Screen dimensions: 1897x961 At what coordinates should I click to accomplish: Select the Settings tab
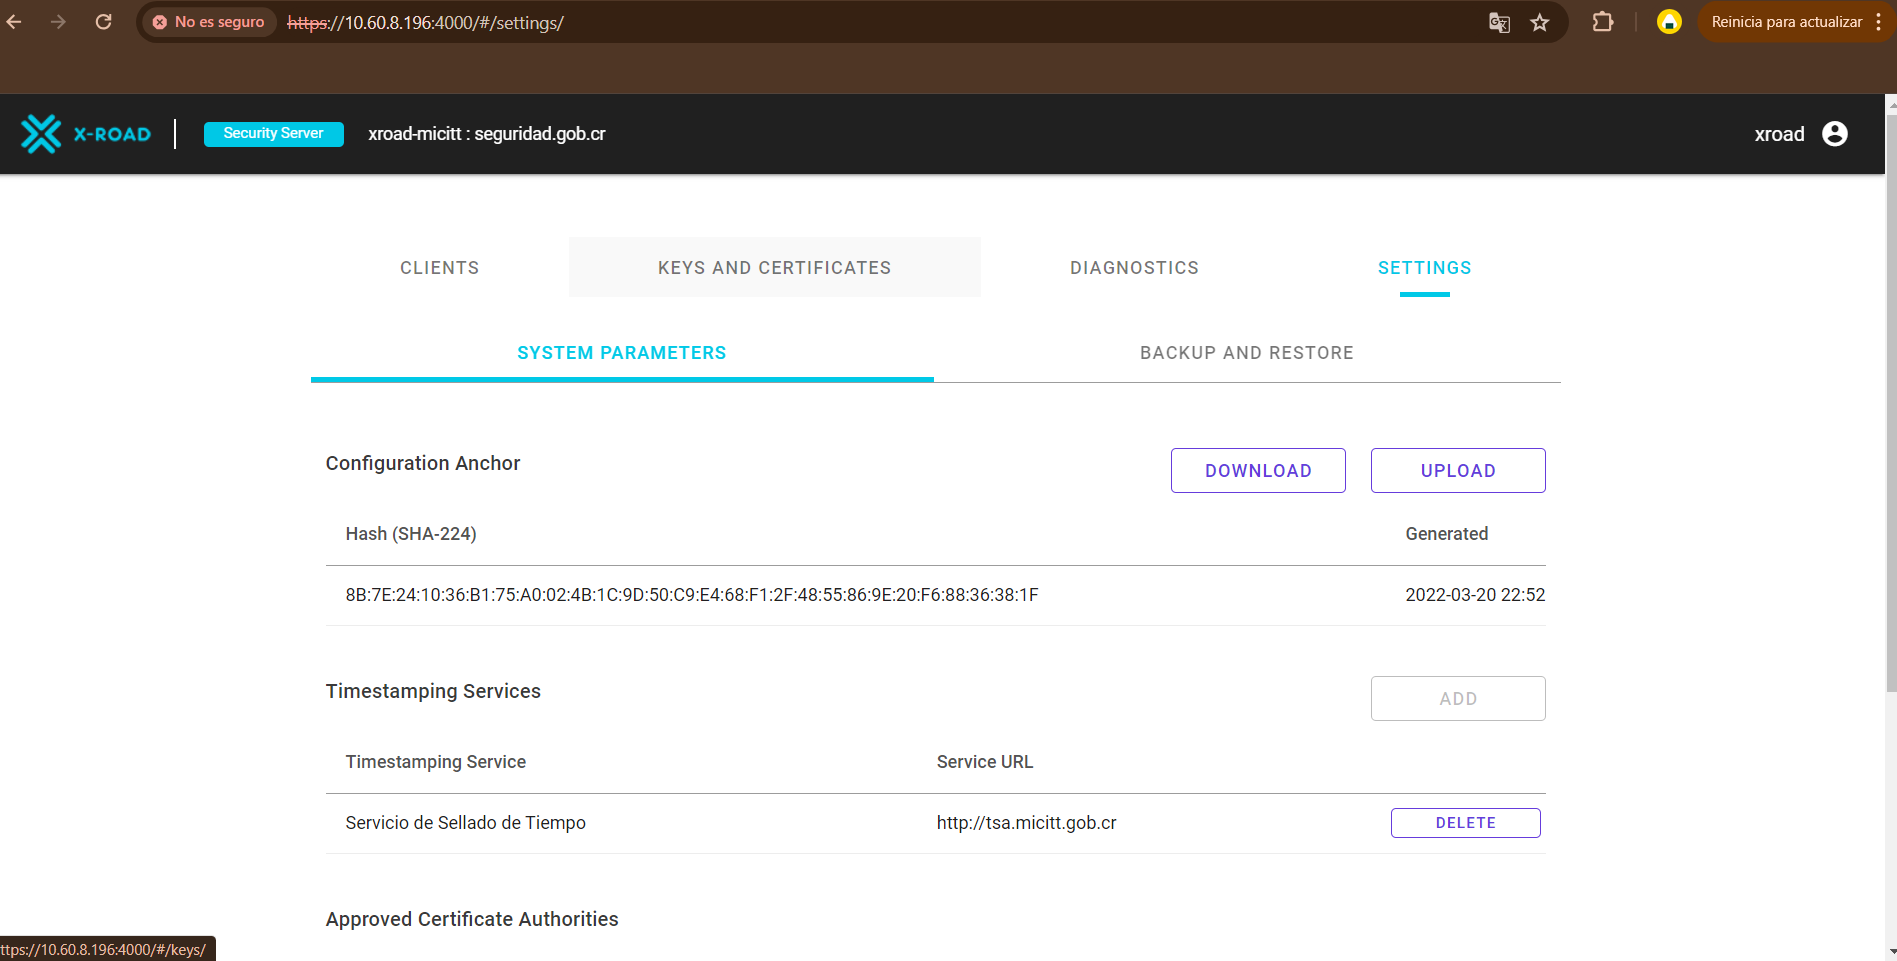point(1425,268)
